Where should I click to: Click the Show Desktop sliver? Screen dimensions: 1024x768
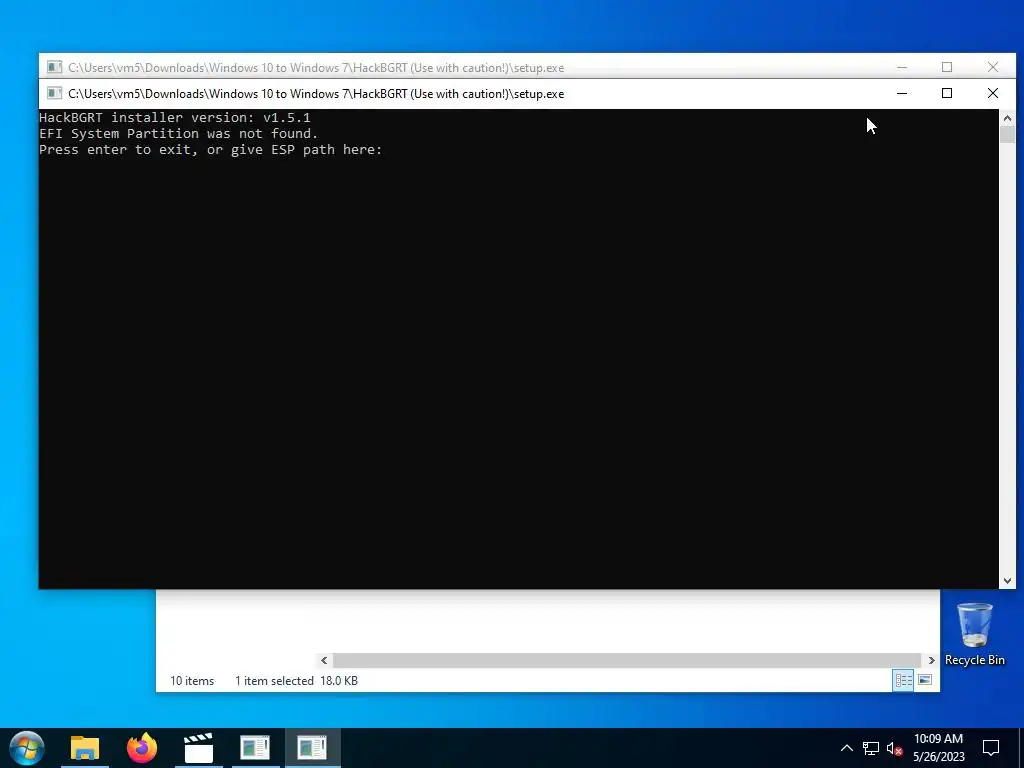pyautogui.click(x=1021, y=748)
